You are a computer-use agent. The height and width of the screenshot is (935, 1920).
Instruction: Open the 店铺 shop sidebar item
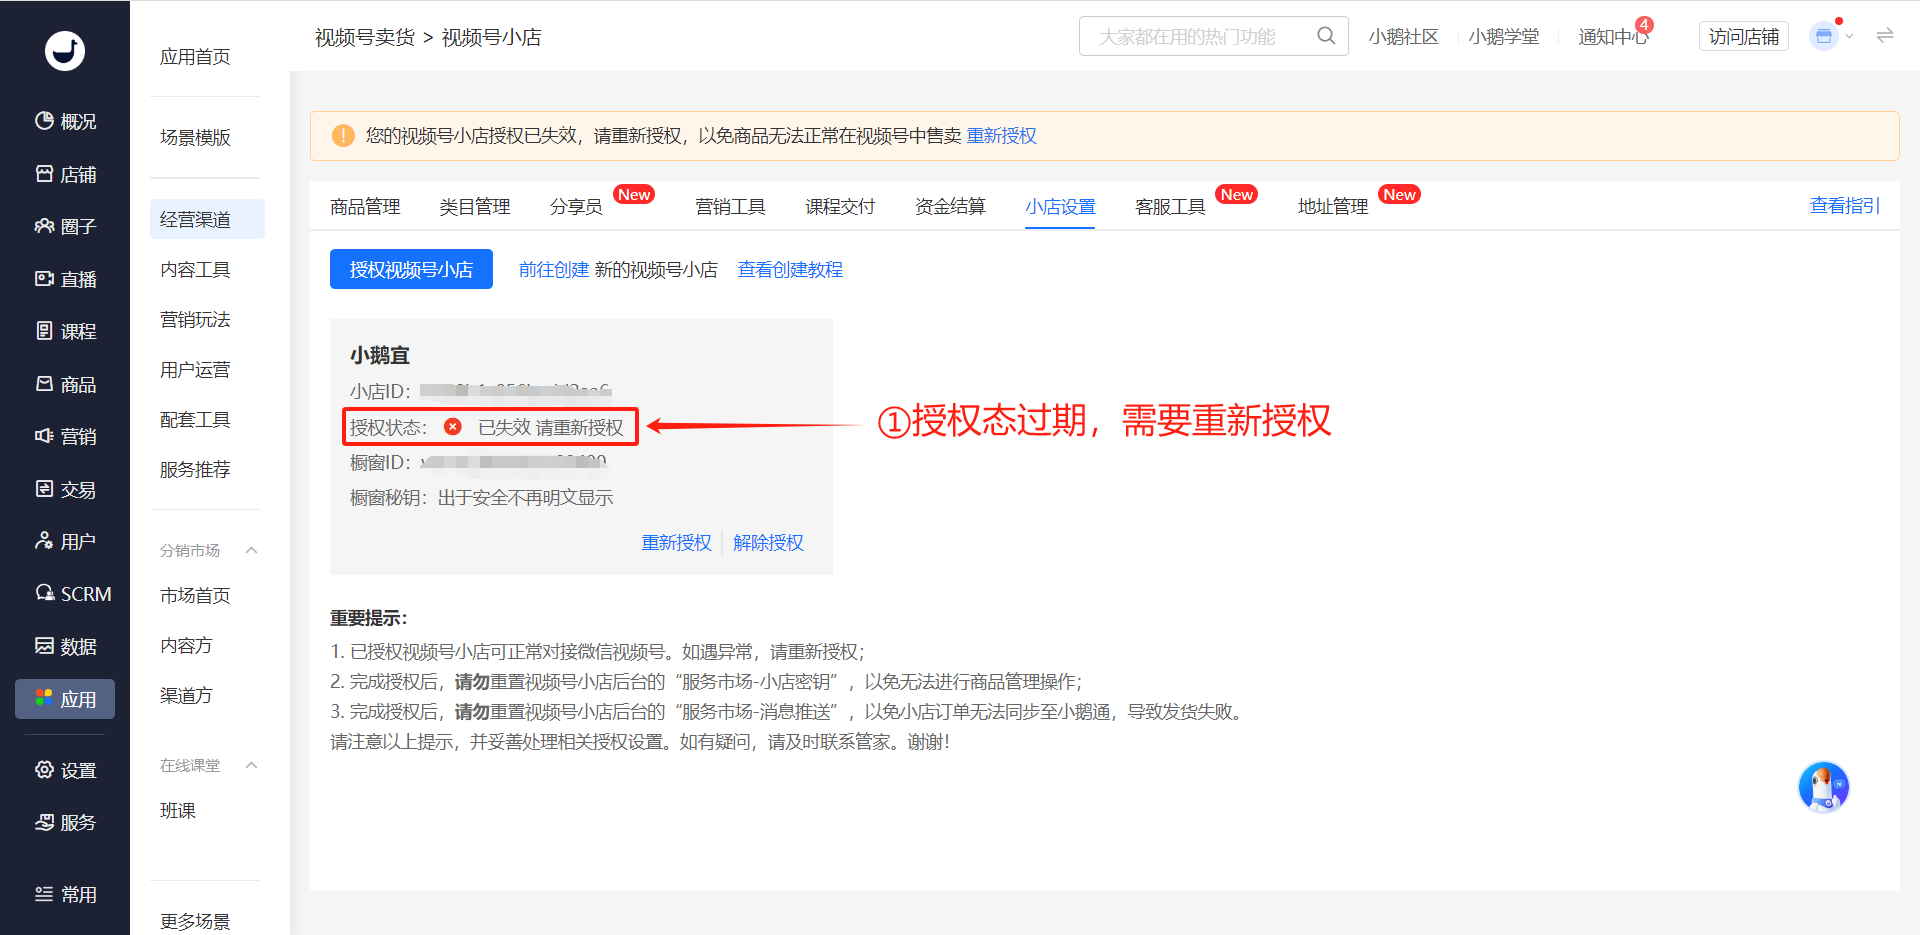[65, 174]
